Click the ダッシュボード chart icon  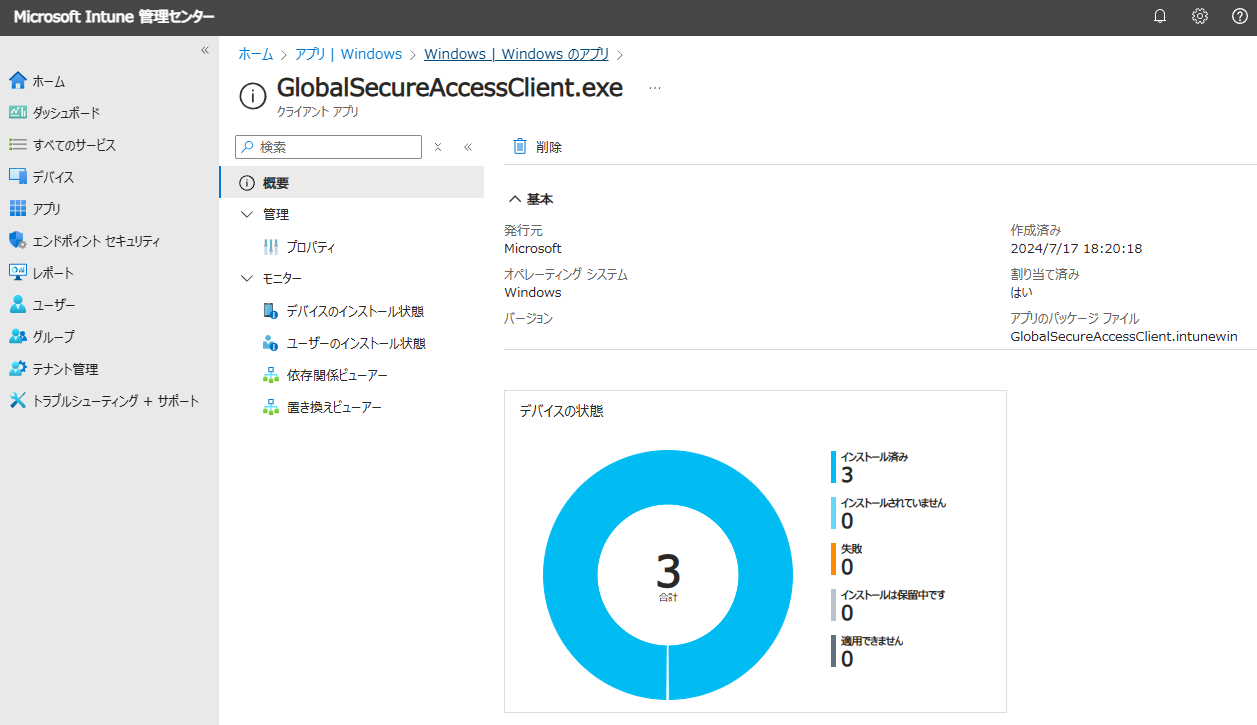point(17,113)
